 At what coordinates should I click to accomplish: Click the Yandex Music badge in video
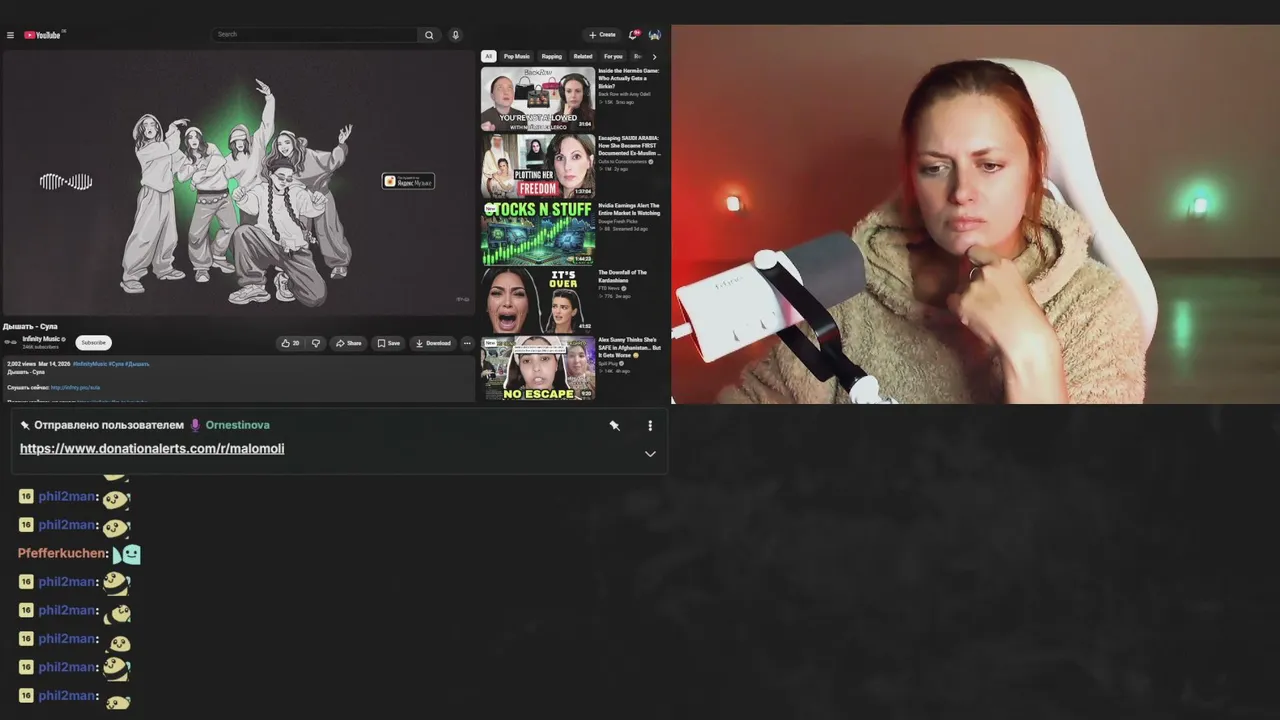(x=408, y=181)
